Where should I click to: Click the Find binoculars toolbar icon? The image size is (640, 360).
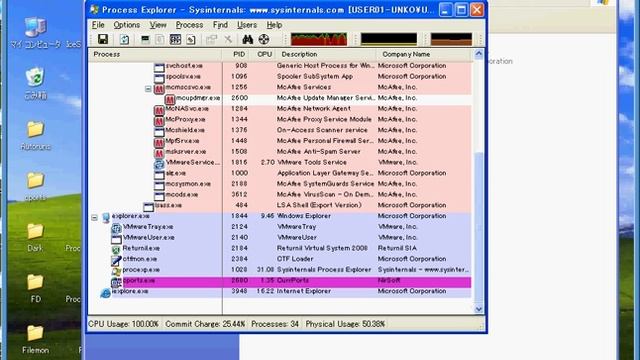pyautogui.click(x=248, y=39)
